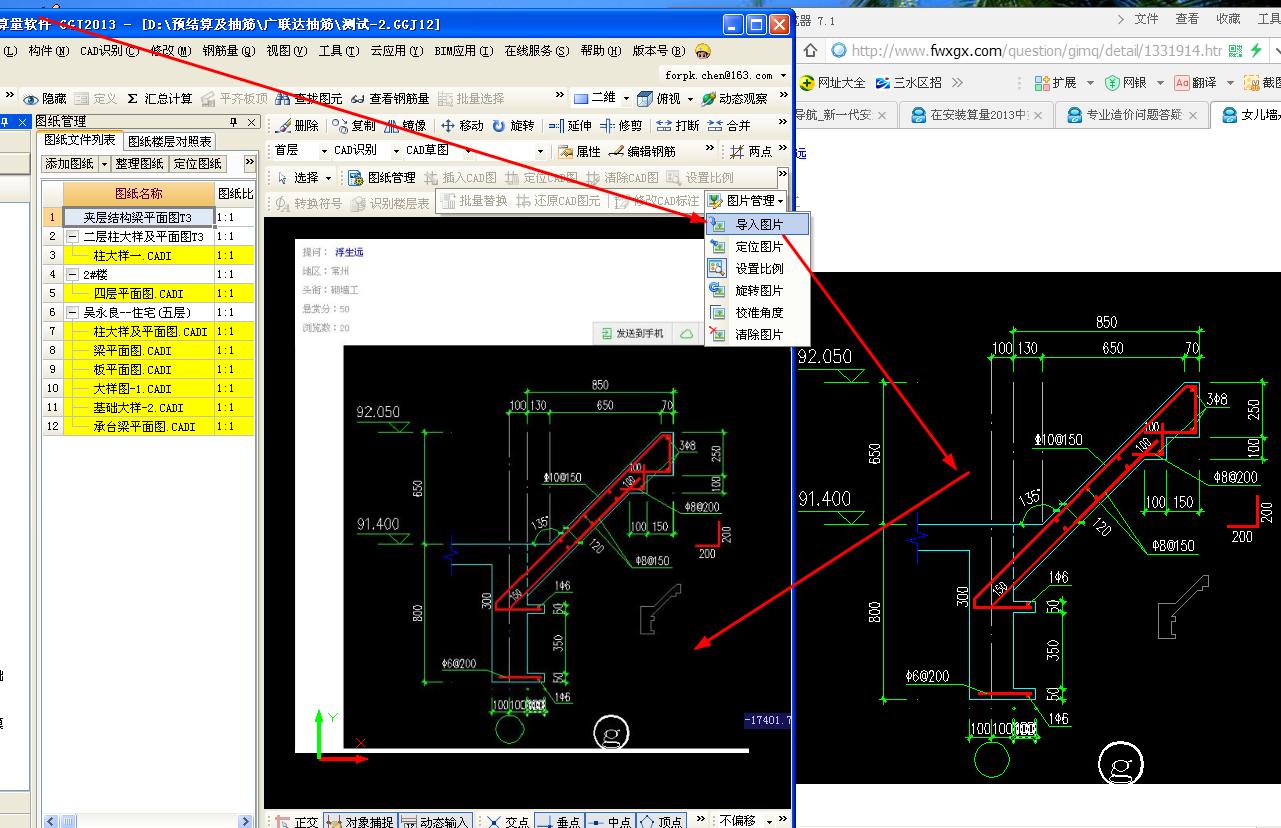Image resolution: width=1281 pixels, height=828 pixels.
Task: Choose 旋转图片 rotate picture entry
Action: pos(758,291)
